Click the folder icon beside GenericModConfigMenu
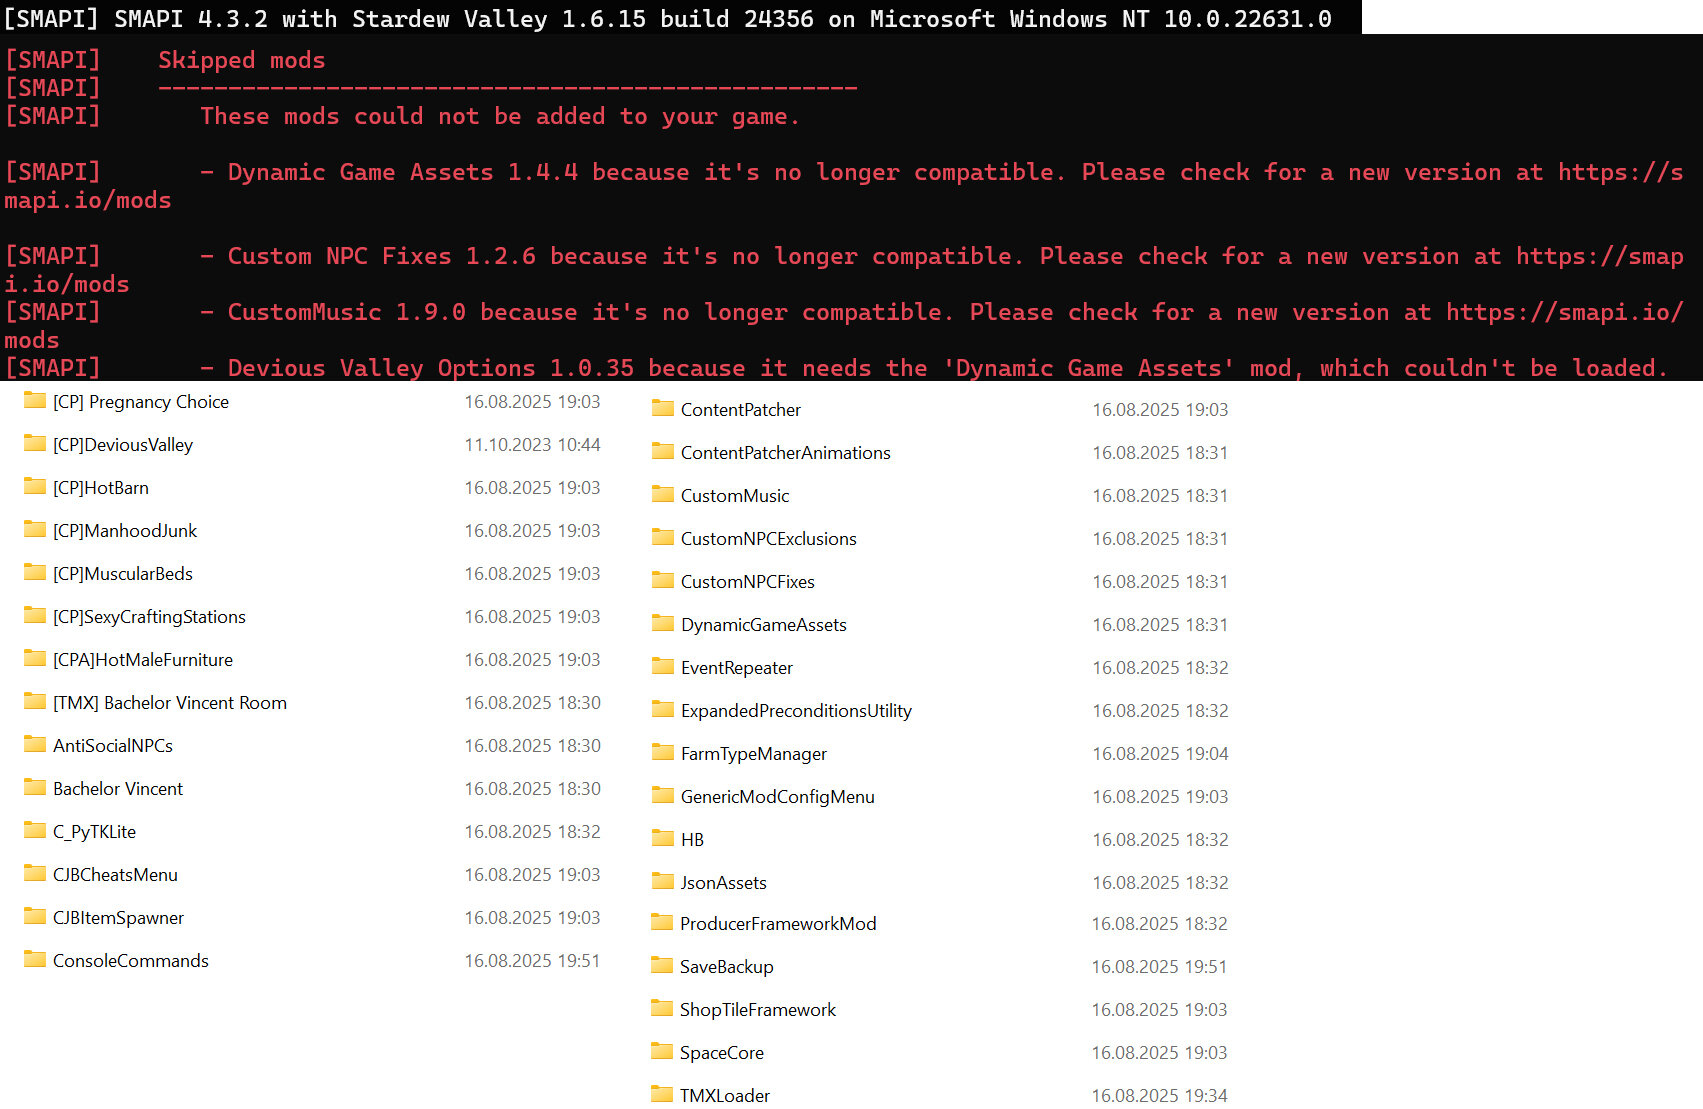The image size is (1703, 1109). pos(662,796)
